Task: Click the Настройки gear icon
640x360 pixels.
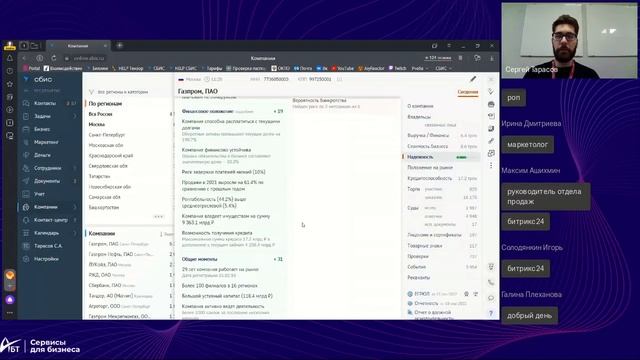Action: [26, 259]
